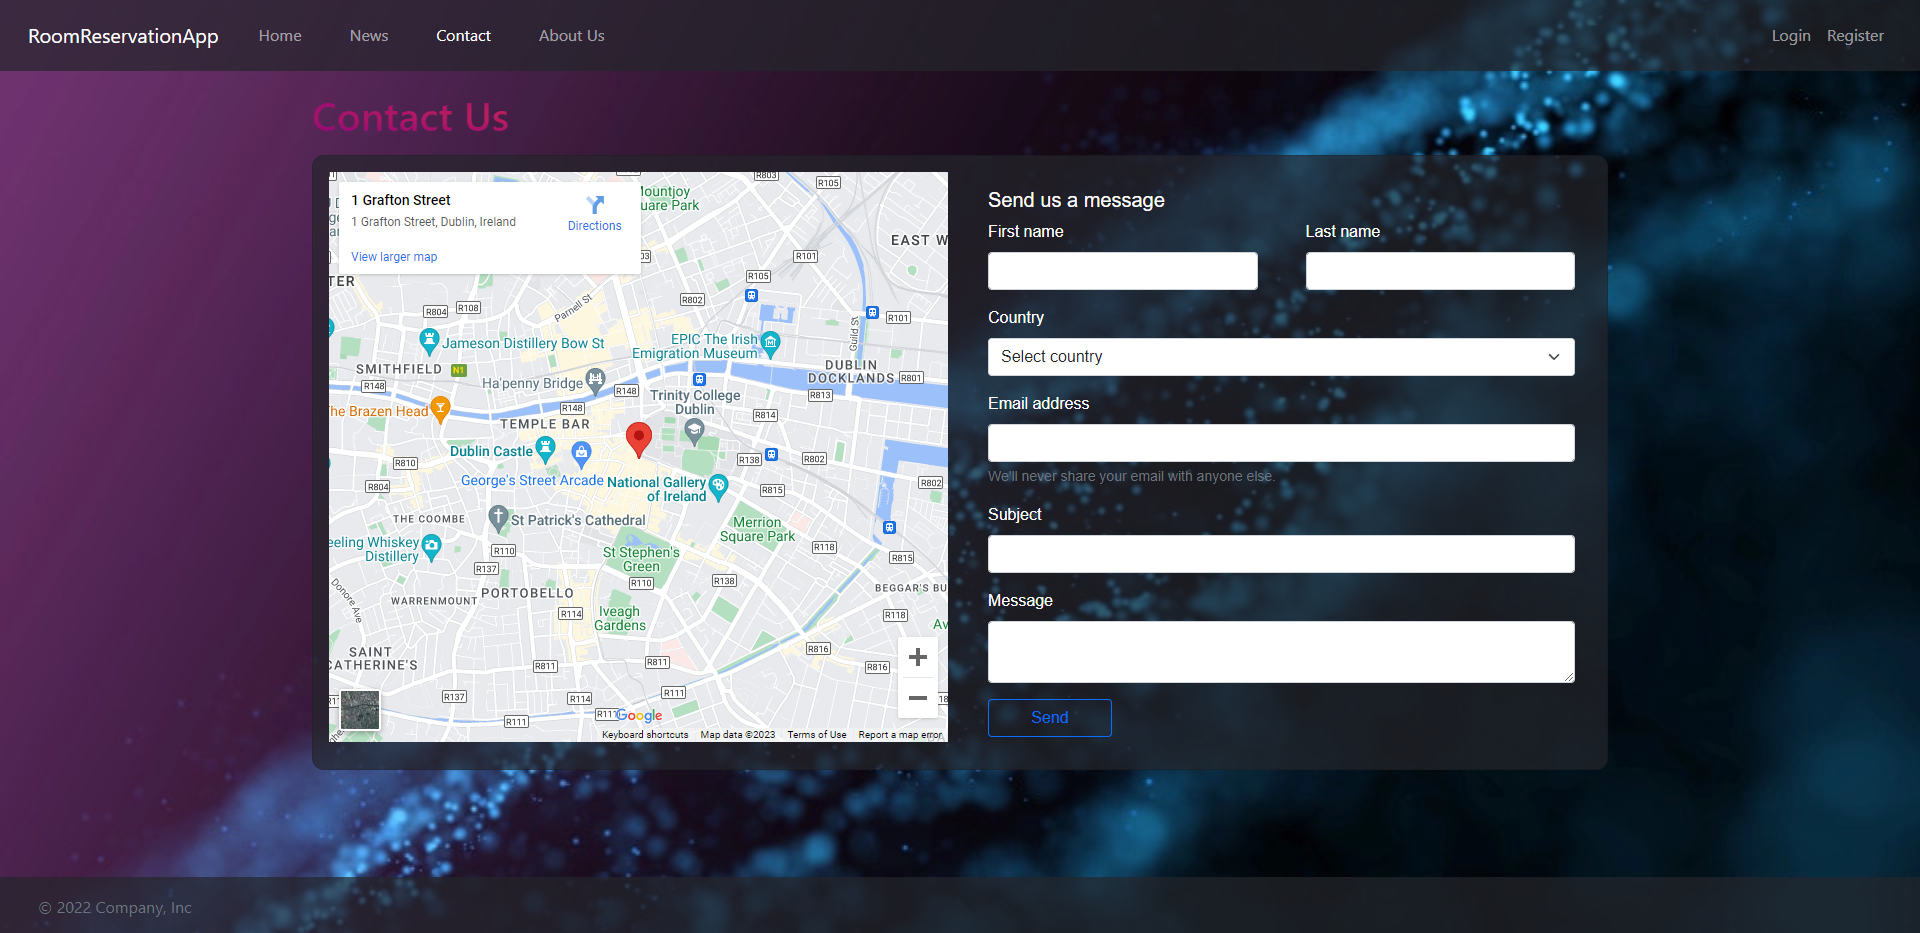
Task: Click the Google logo on the map
Action: click(x=637, y=715)
